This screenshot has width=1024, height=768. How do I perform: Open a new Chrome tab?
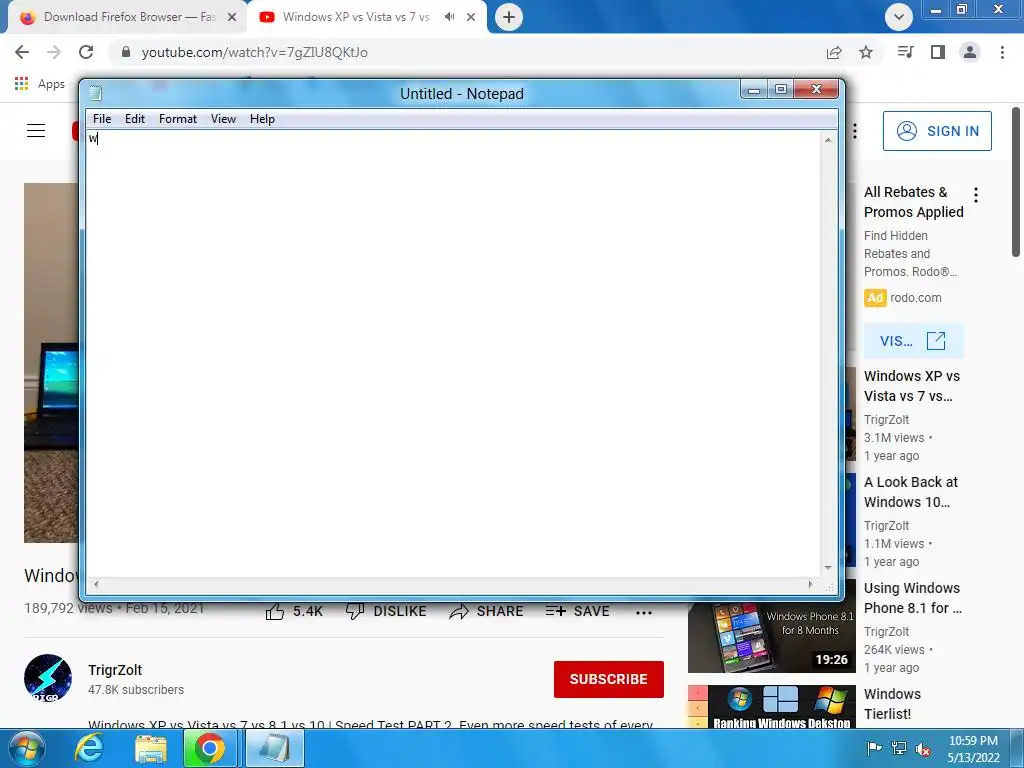click(x=509, y=17)
